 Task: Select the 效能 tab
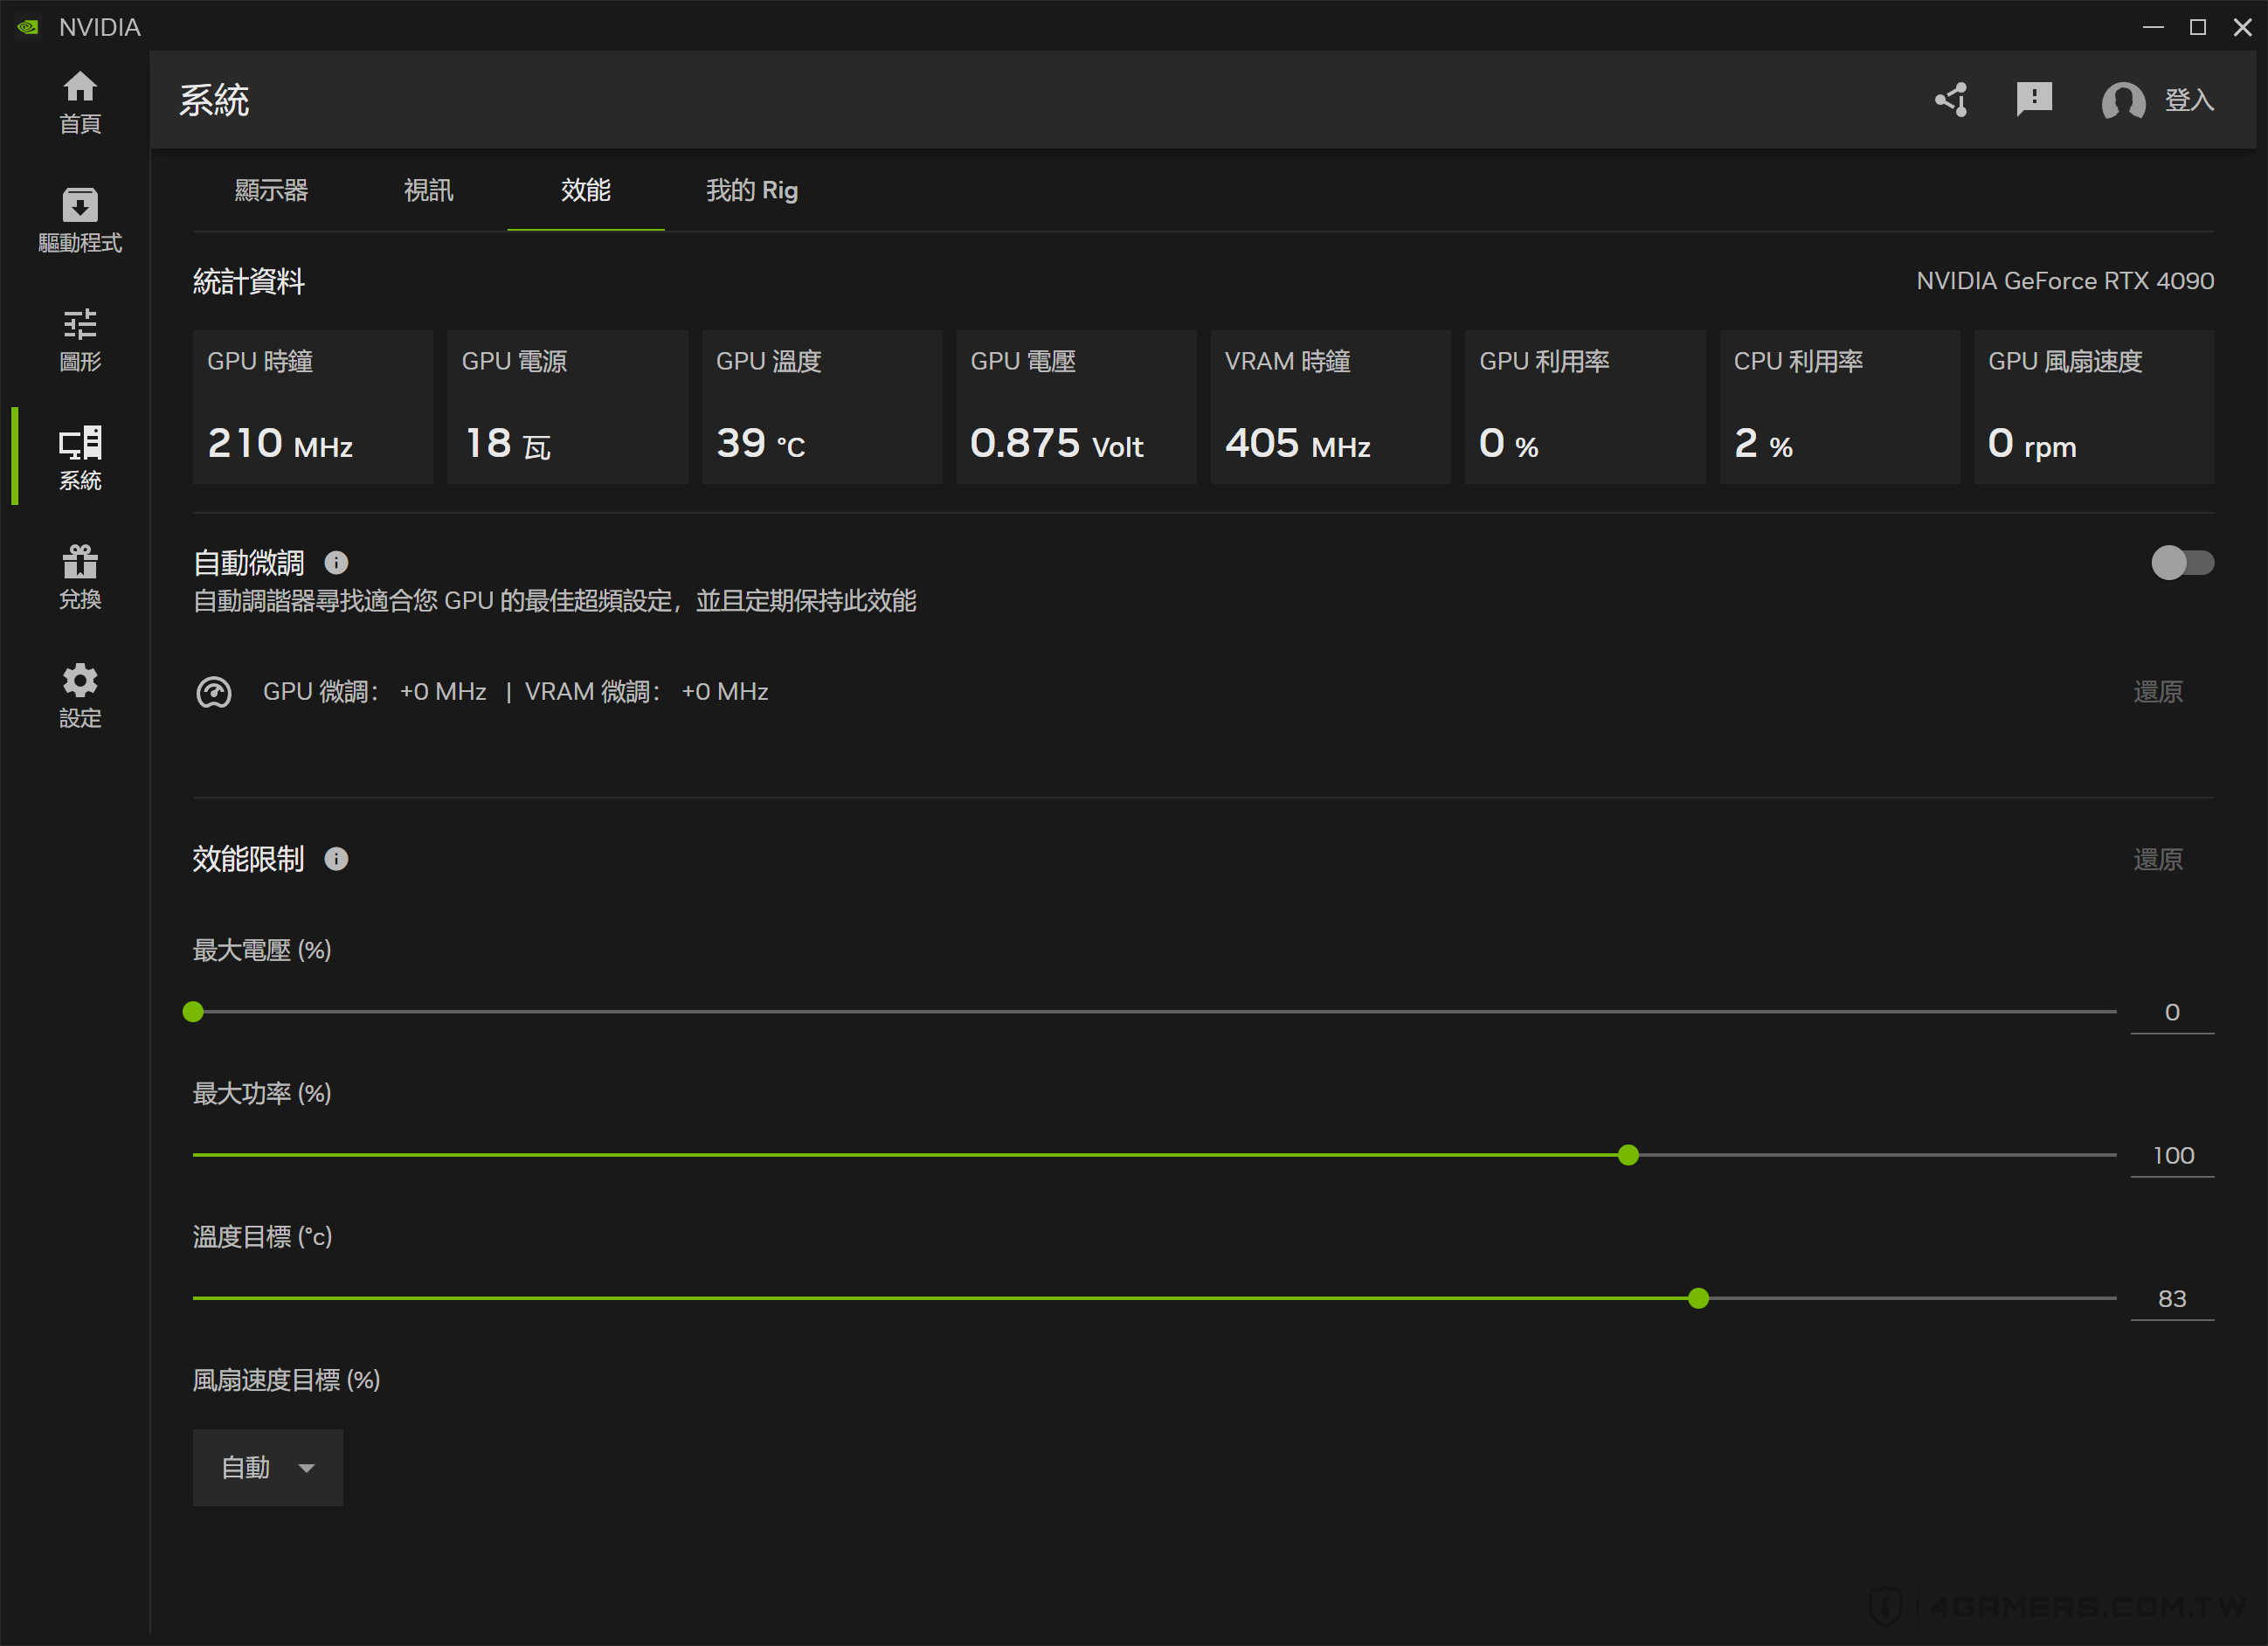tap(586, 190)
